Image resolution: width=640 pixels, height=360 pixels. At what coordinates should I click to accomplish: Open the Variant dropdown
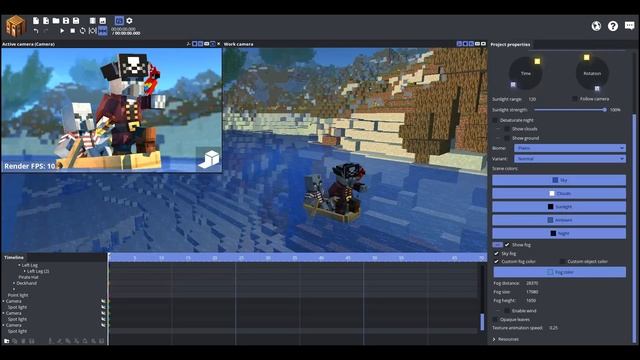pyautogui.click(x=570, y=158)
